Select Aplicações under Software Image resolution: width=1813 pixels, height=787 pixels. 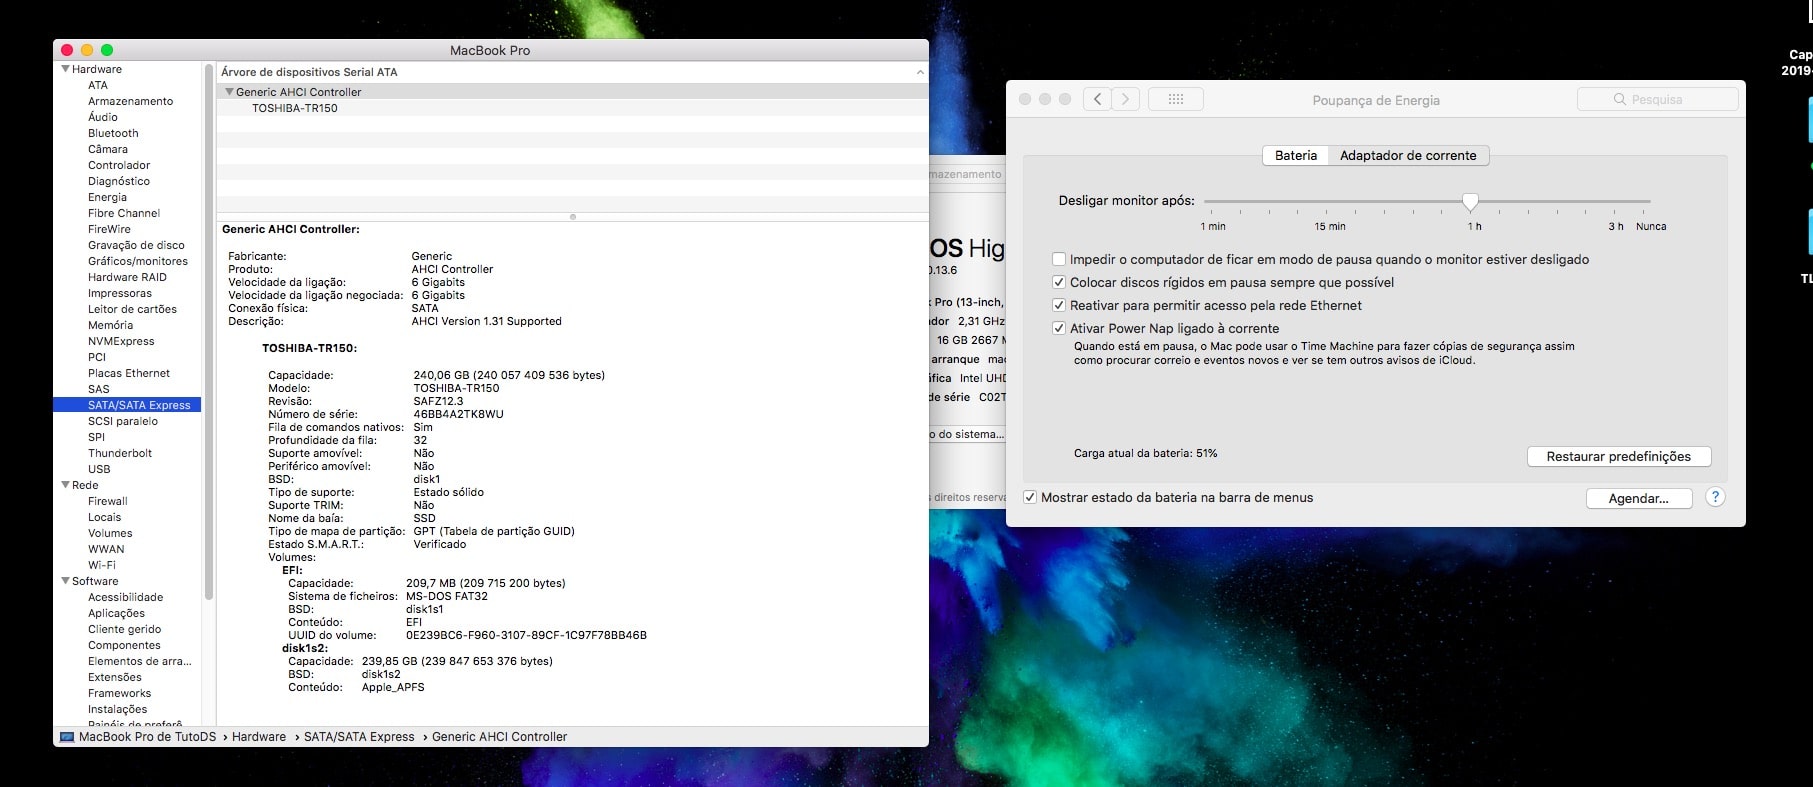tap(116, 613)
